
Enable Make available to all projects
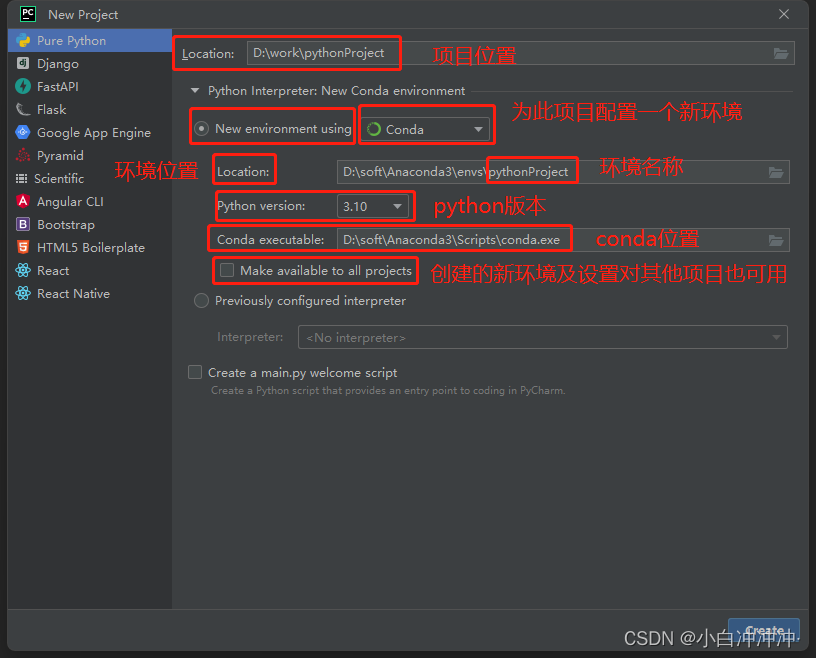coord(227,270)
